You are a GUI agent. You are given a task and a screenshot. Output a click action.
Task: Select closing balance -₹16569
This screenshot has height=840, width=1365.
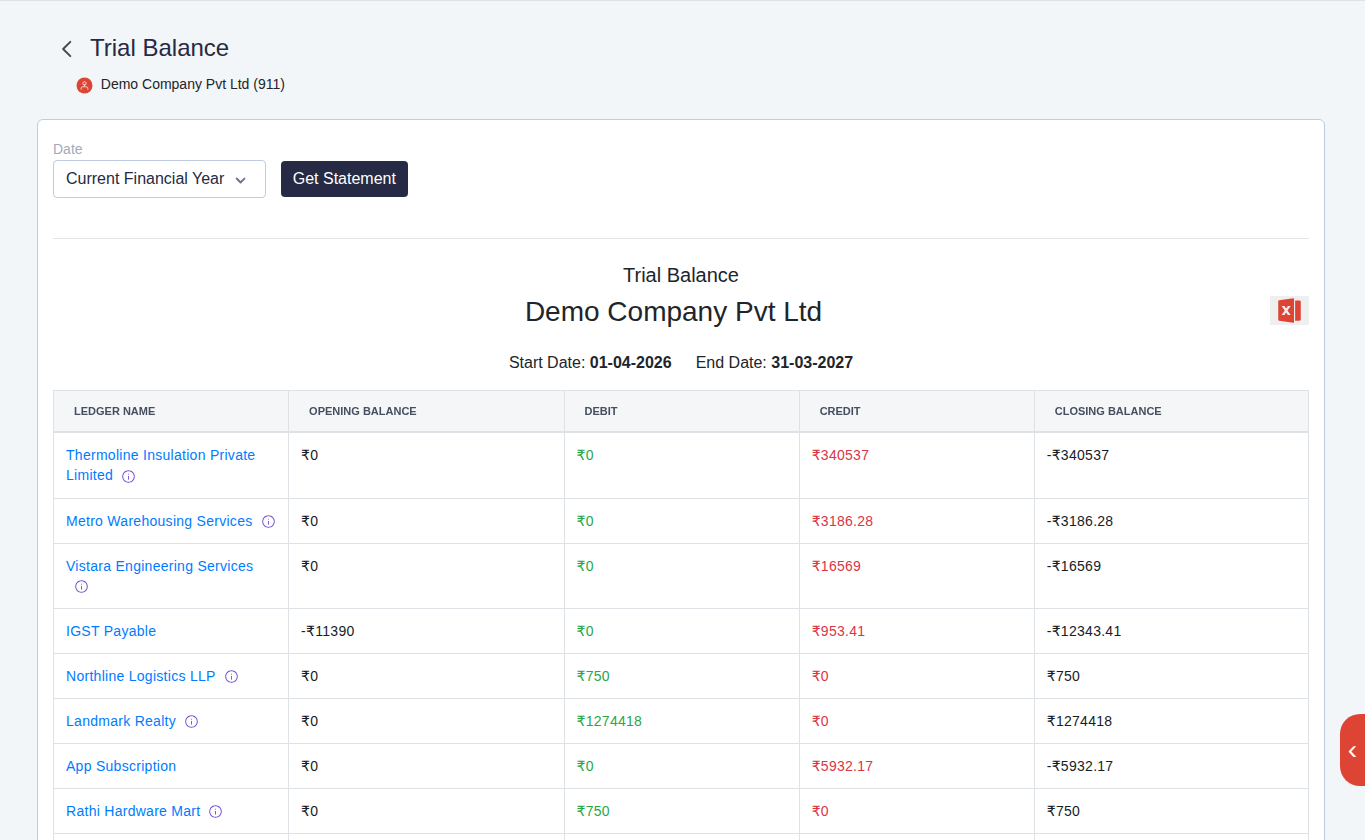[x=1074, y=566]
